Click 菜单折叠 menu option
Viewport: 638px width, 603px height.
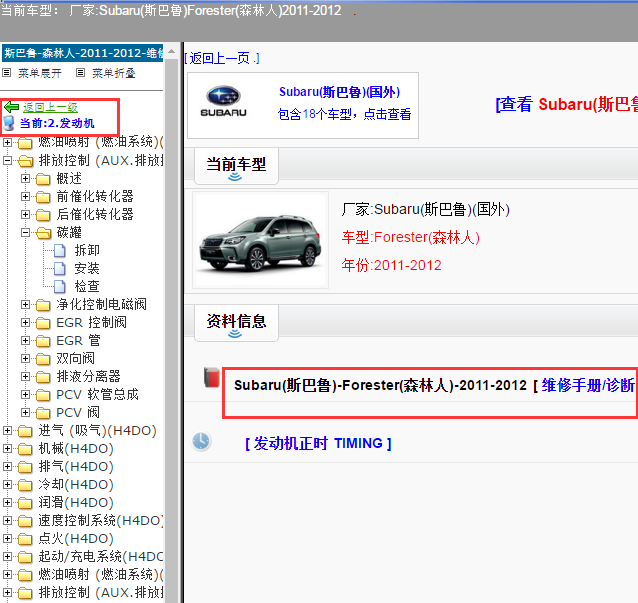pos(114,73)
